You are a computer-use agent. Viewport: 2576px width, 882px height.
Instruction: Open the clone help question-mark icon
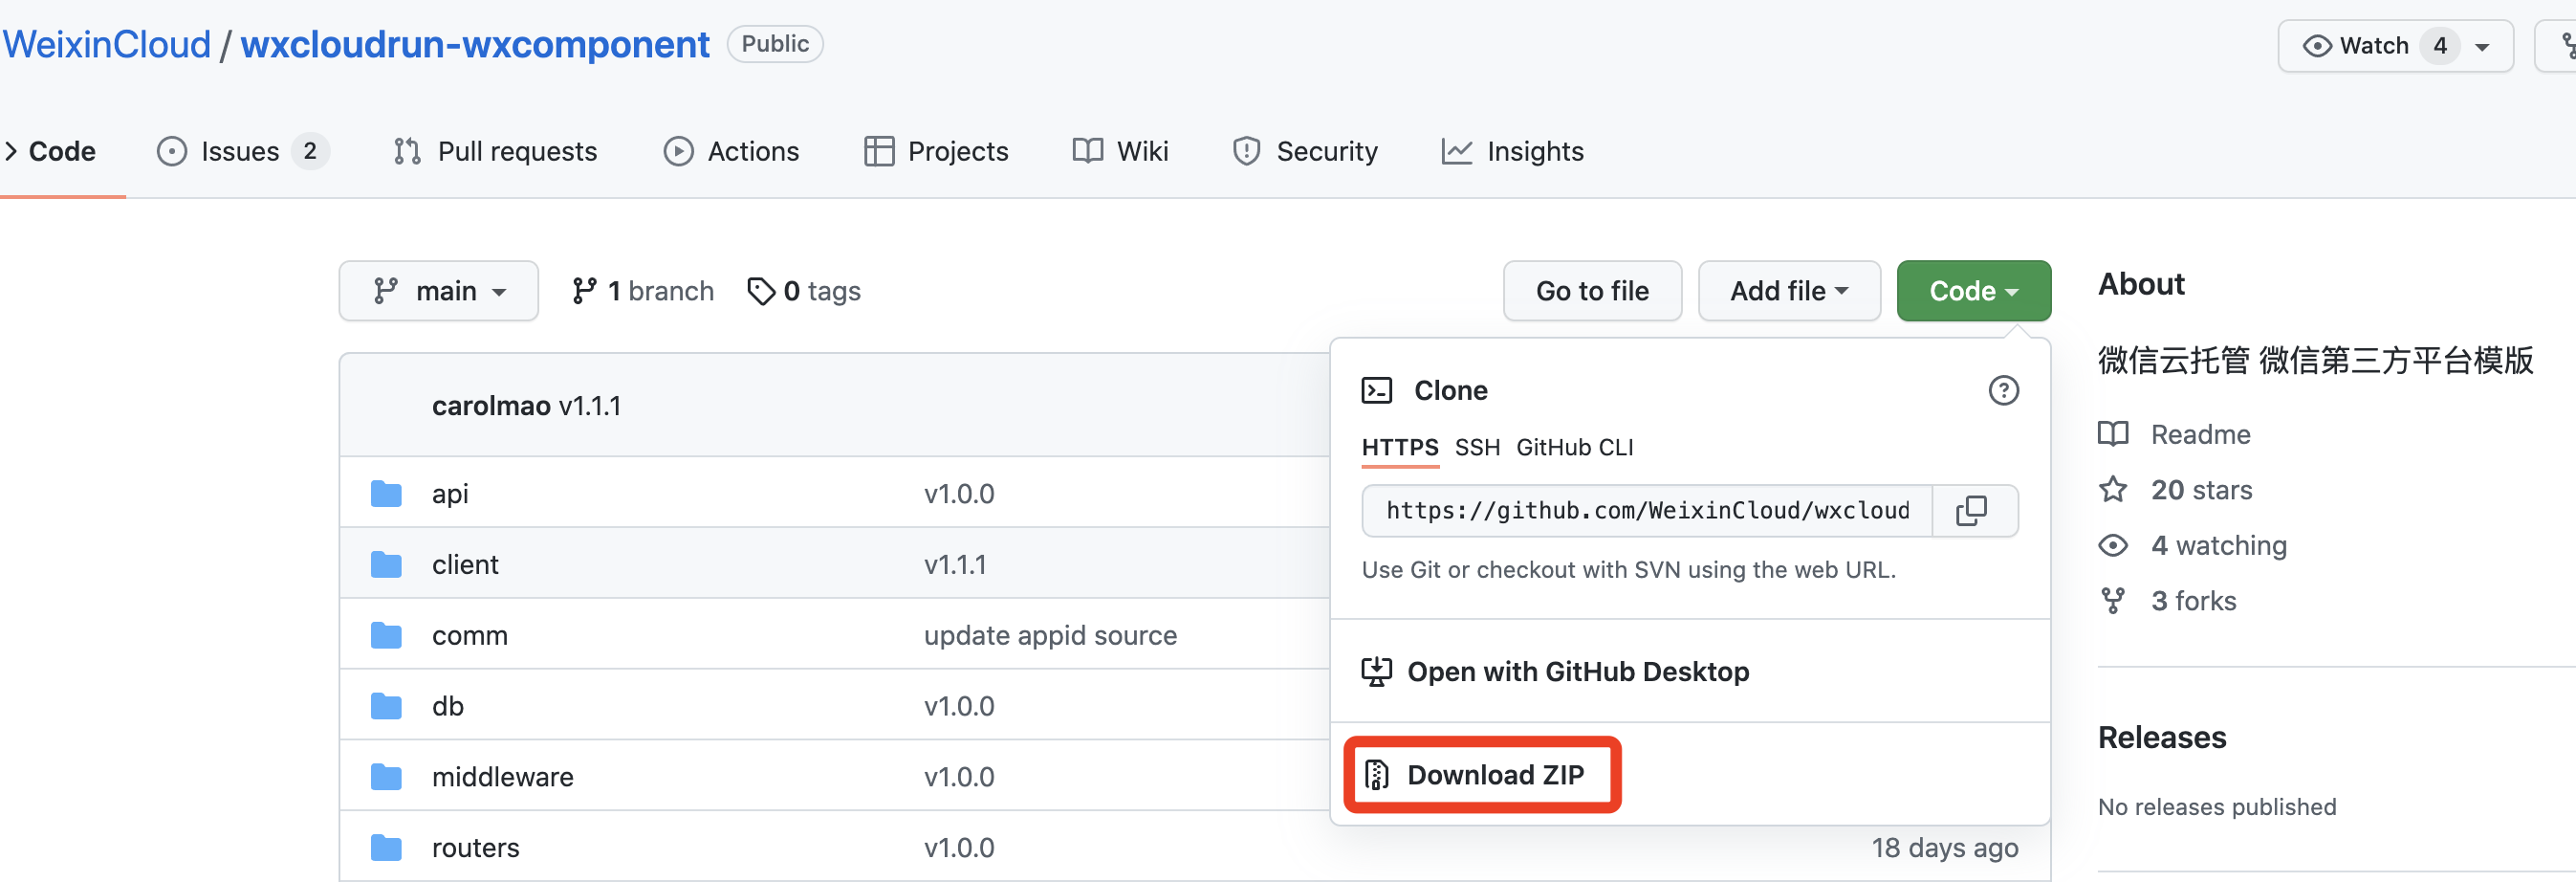point(2003,390)
